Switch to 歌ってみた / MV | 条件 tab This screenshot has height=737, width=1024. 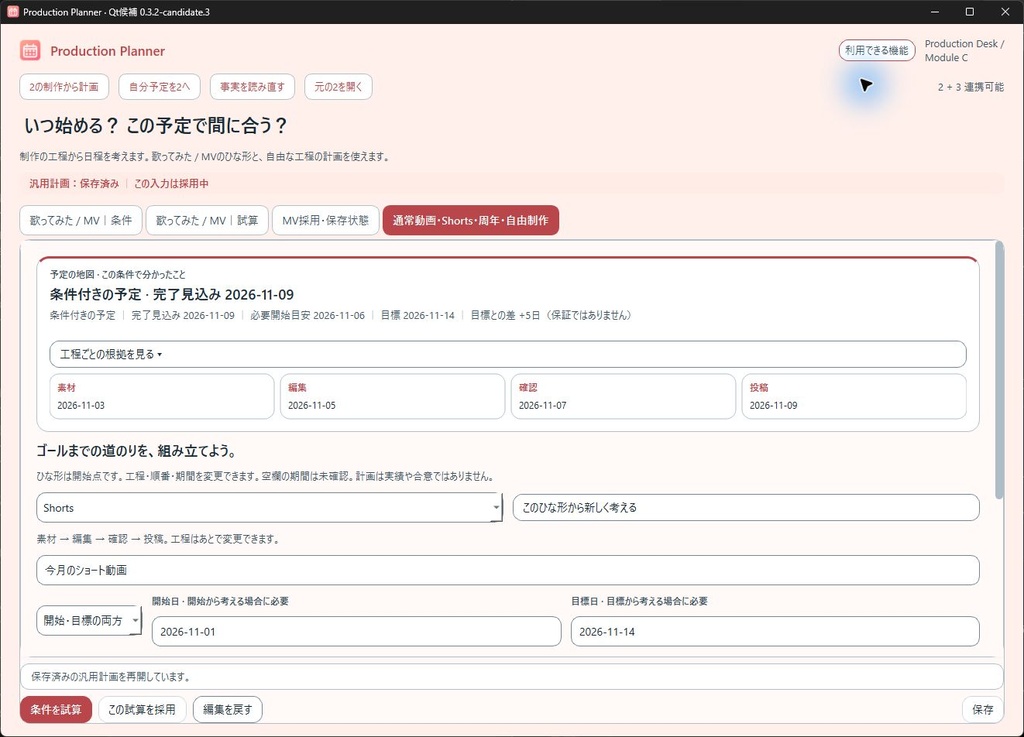click(81, 221)
